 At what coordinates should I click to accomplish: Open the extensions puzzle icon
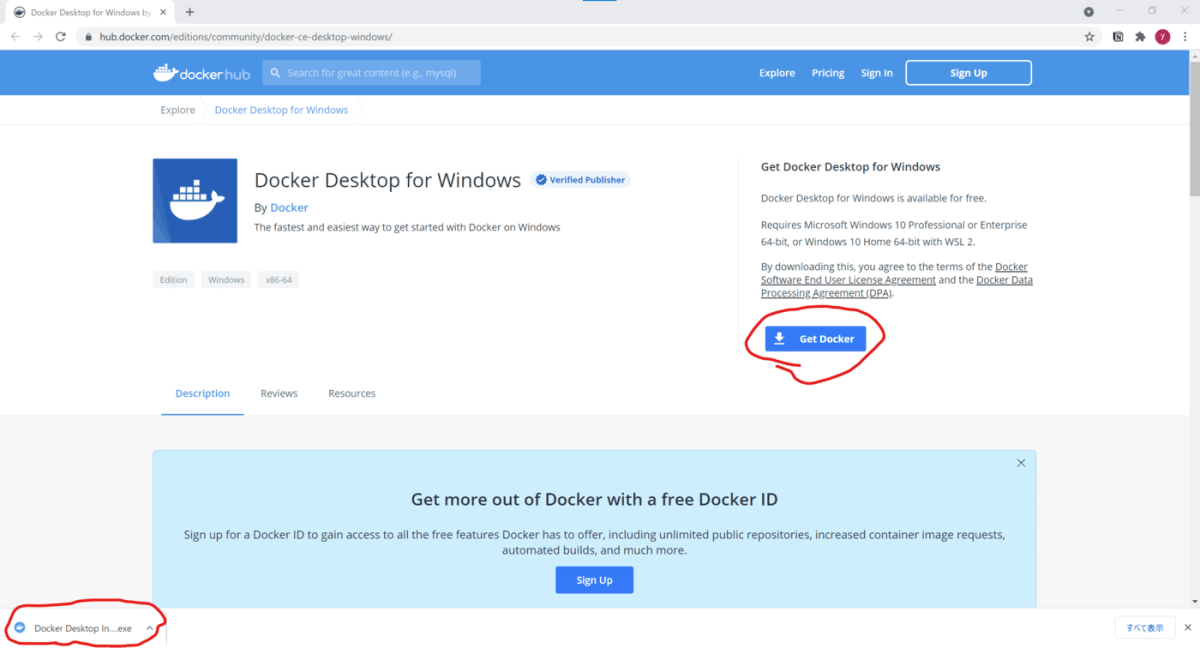[x=1140, y=36]
